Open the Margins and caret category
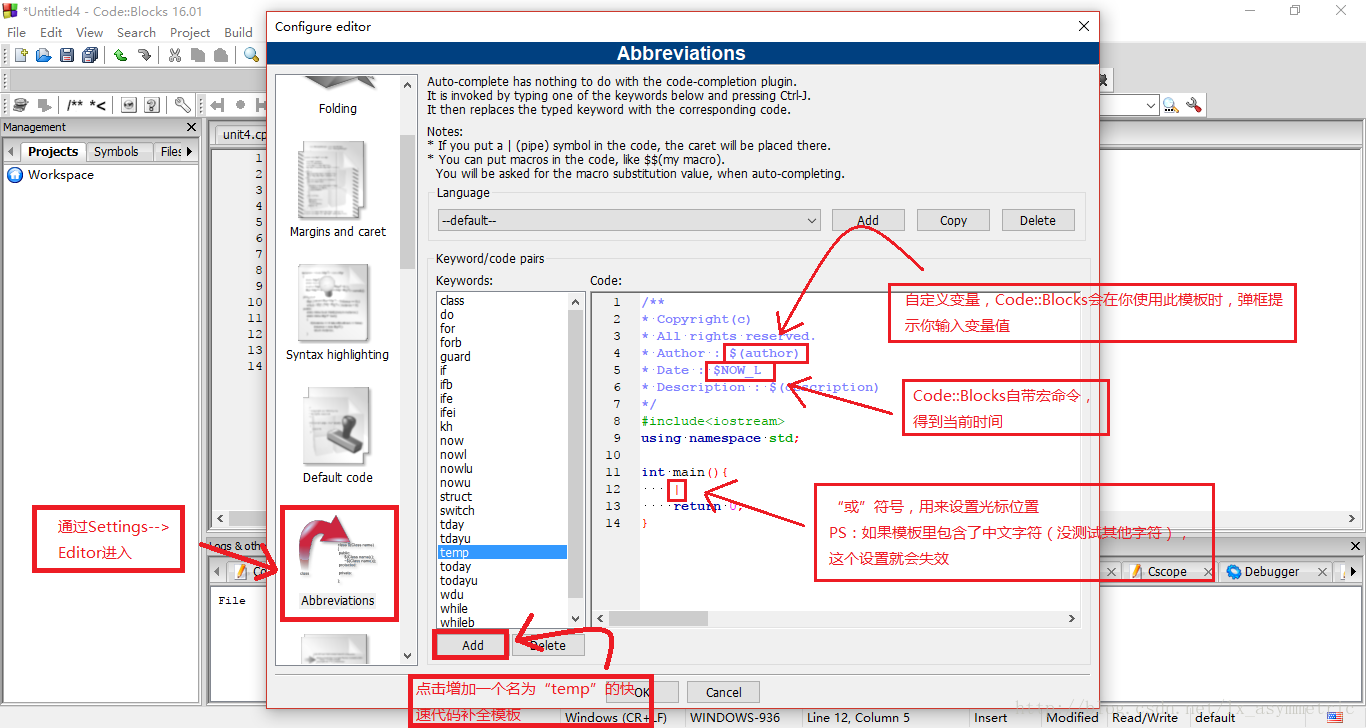Image resolution: width=1366 pixels, height=728 pixels. click(x=337, y=190)
